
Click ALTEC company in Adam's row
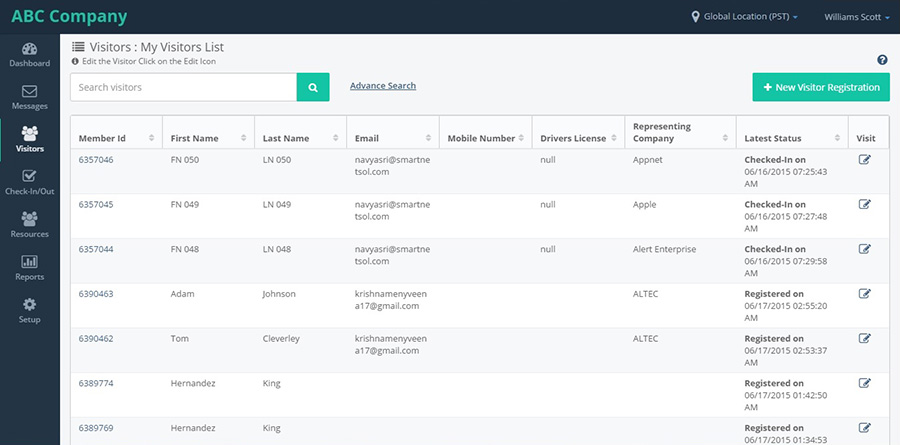[645, 294]
